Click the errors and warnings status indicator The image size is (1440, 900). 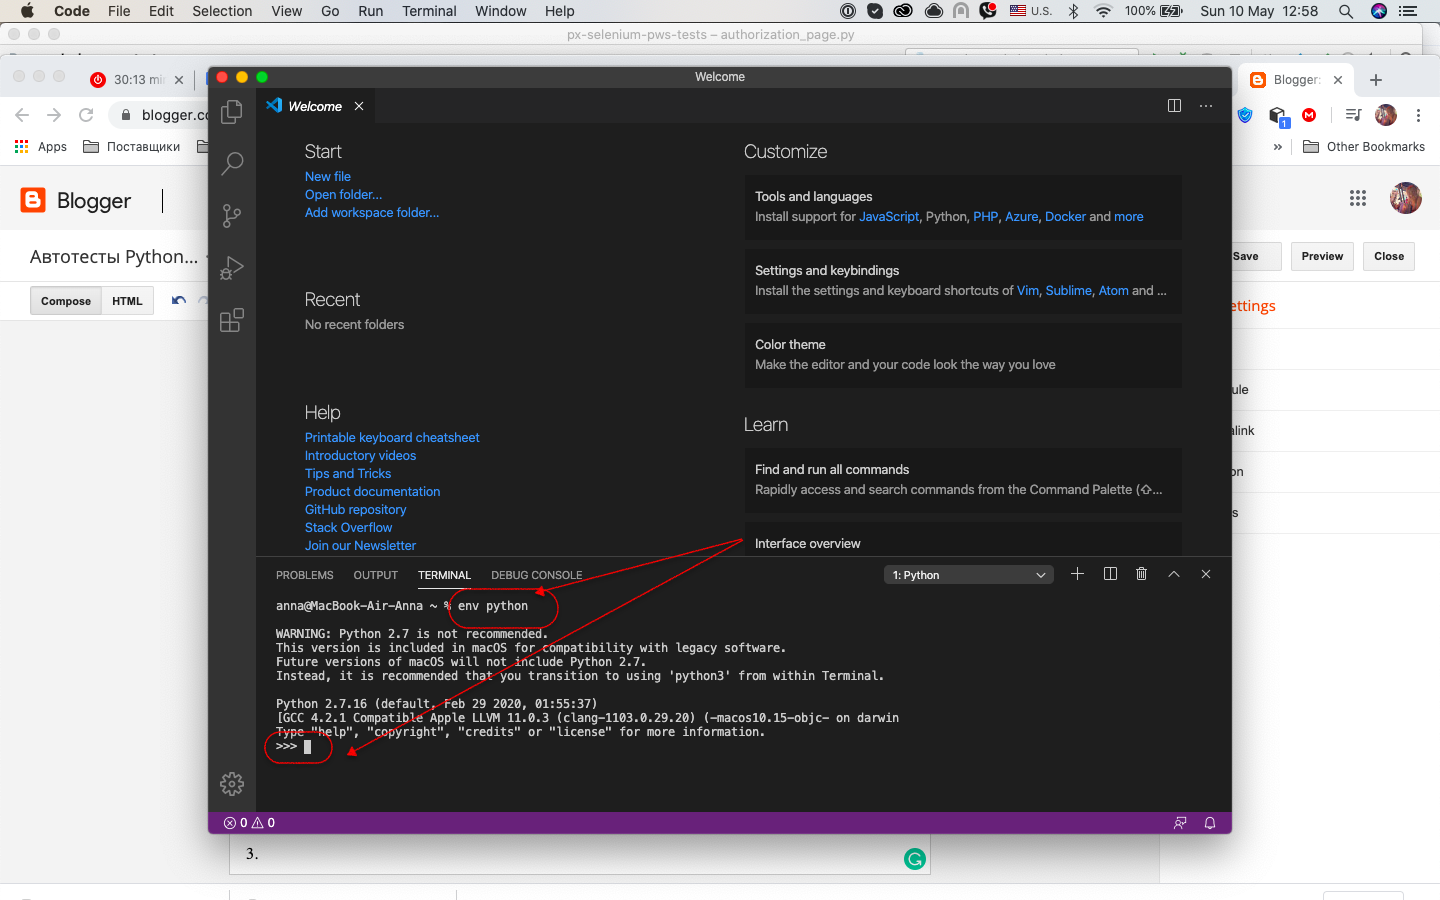249,823
